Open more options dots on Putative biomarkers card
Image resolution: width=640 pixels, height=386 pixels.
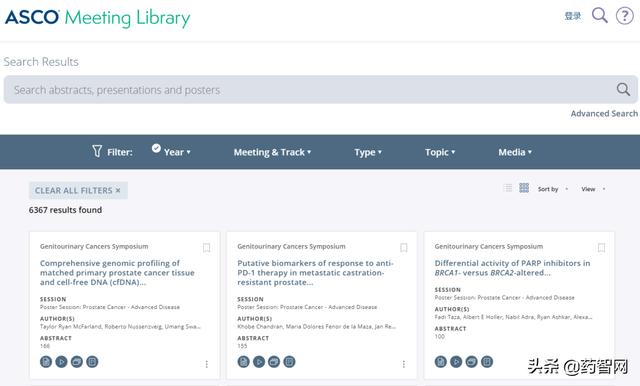pos(404,364)
